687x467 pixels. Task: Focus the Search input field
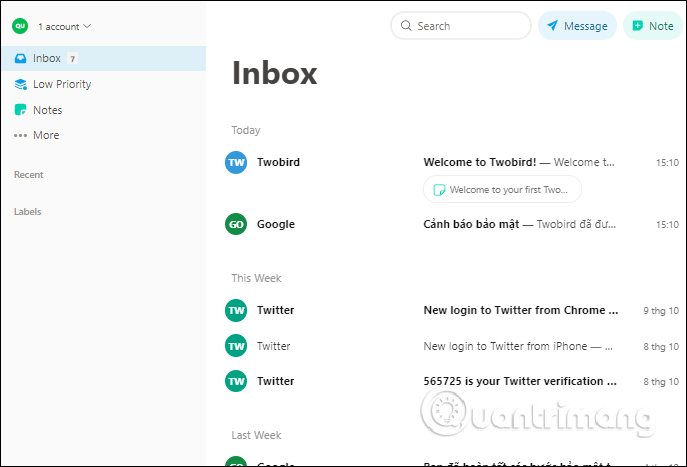click(461, 26)
